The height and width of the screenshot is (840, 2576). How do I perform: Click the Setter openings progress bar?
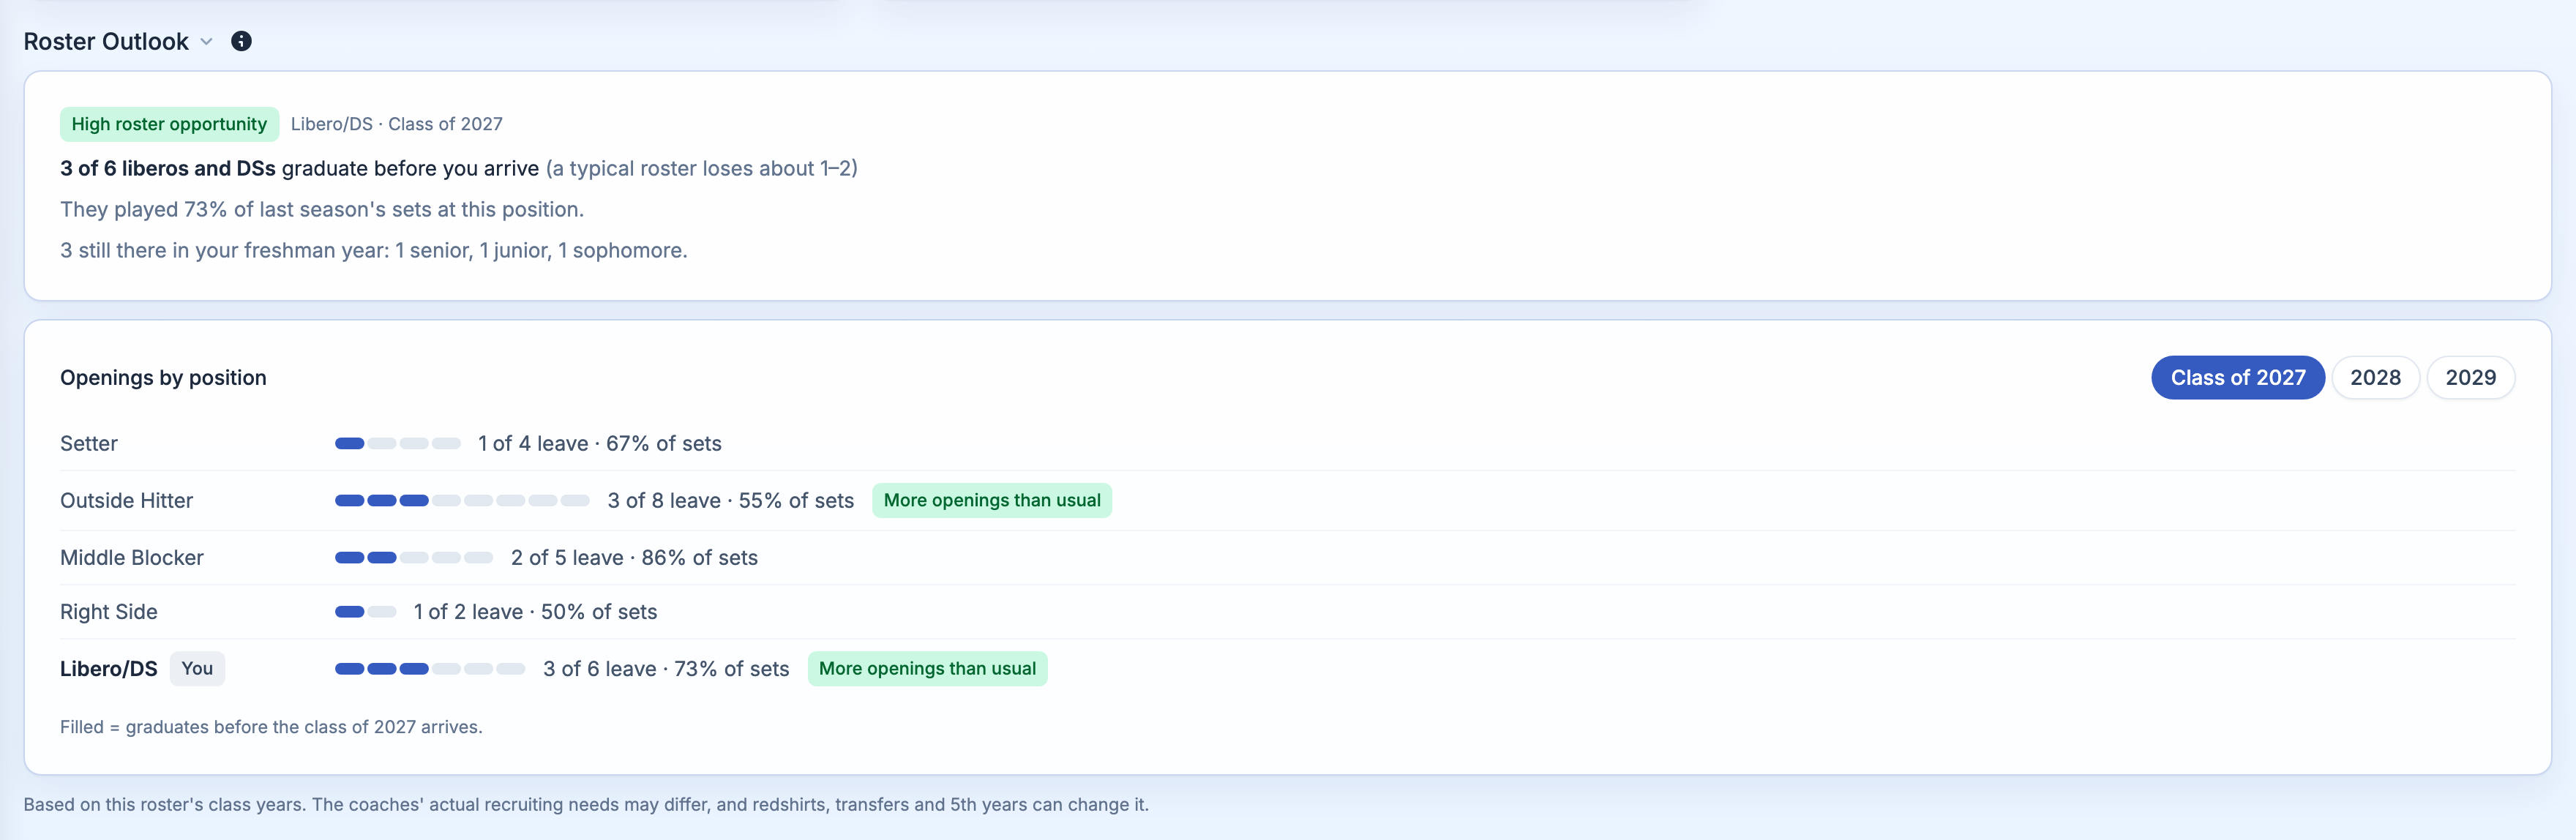[x=398, y=443]
